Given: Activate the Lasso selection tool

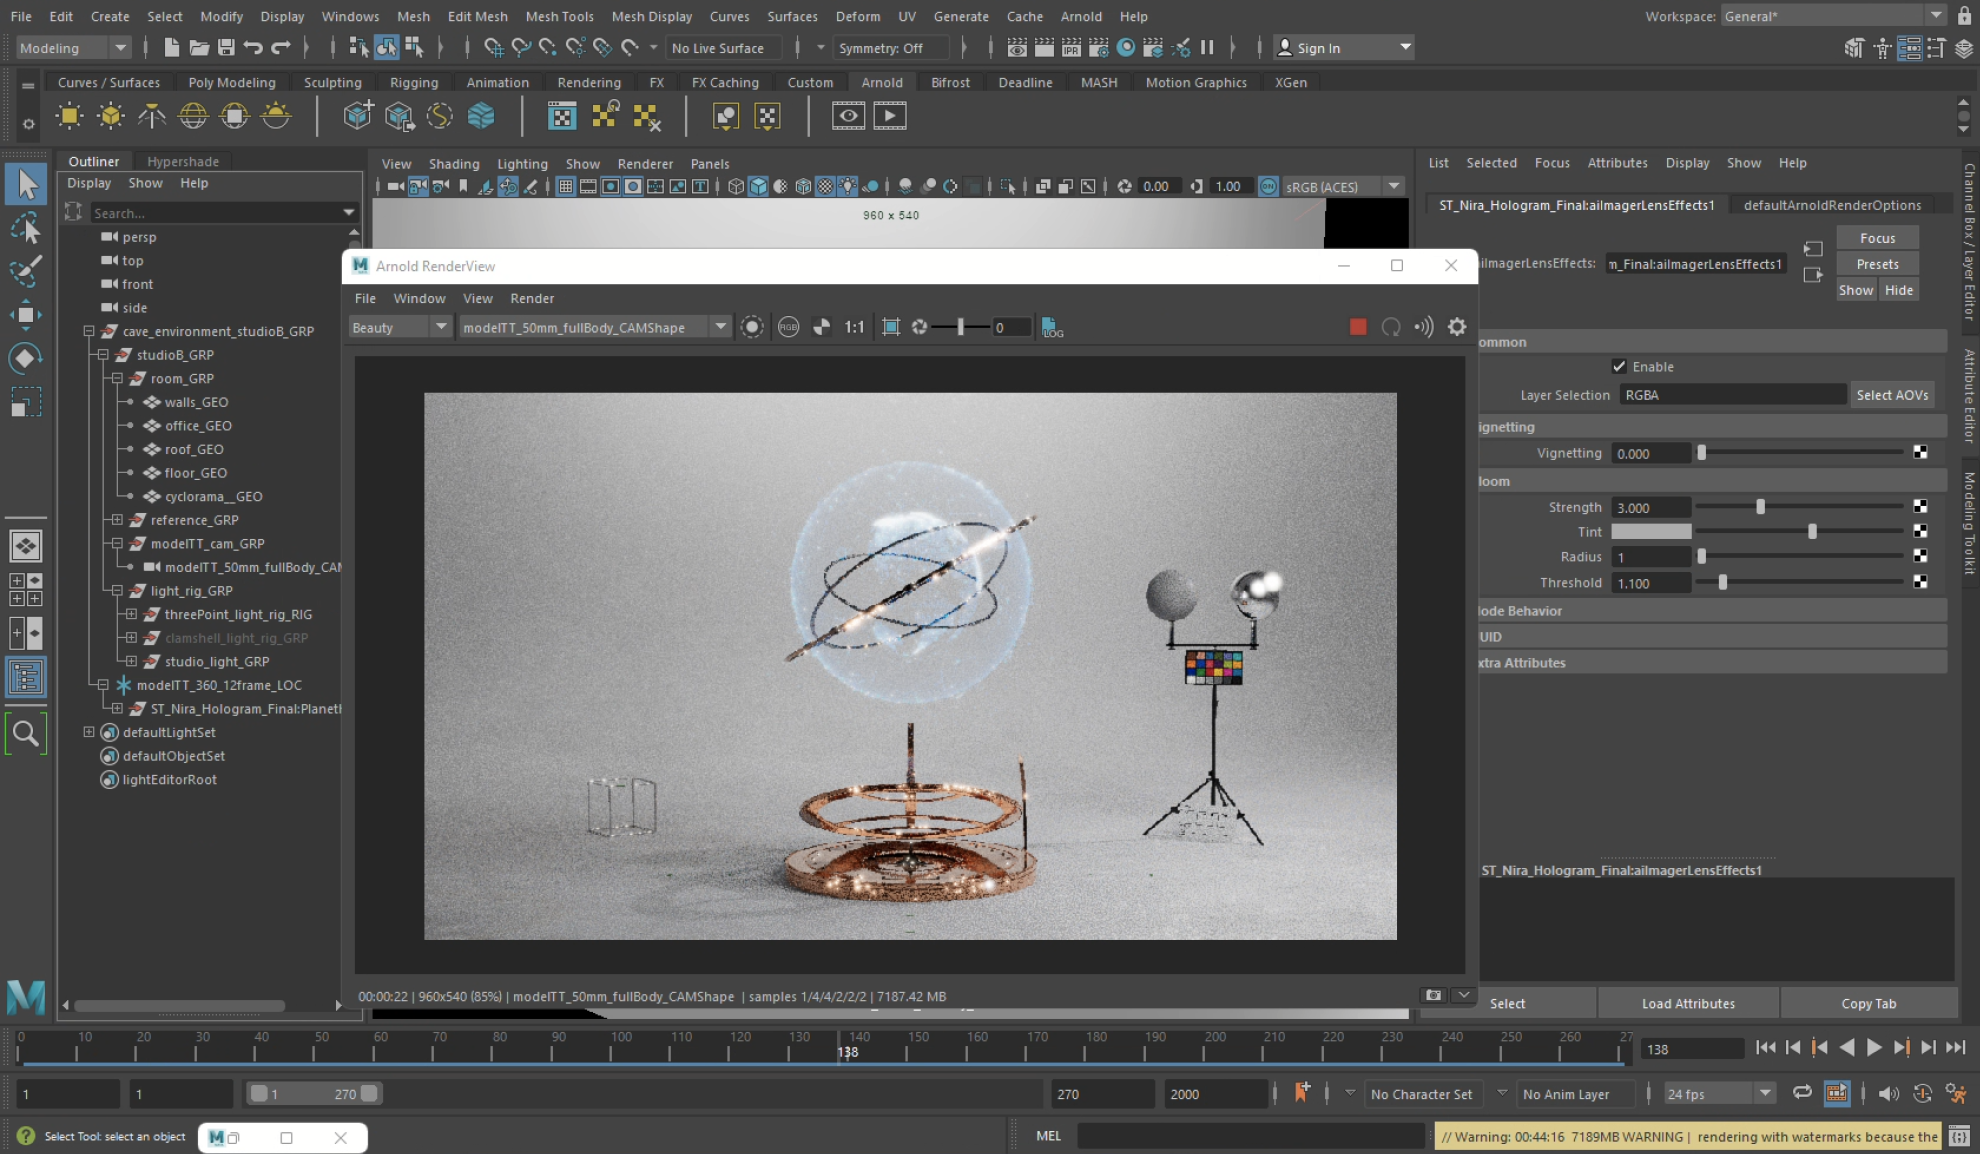Looking at the screenshot, I should pos(27,228).
